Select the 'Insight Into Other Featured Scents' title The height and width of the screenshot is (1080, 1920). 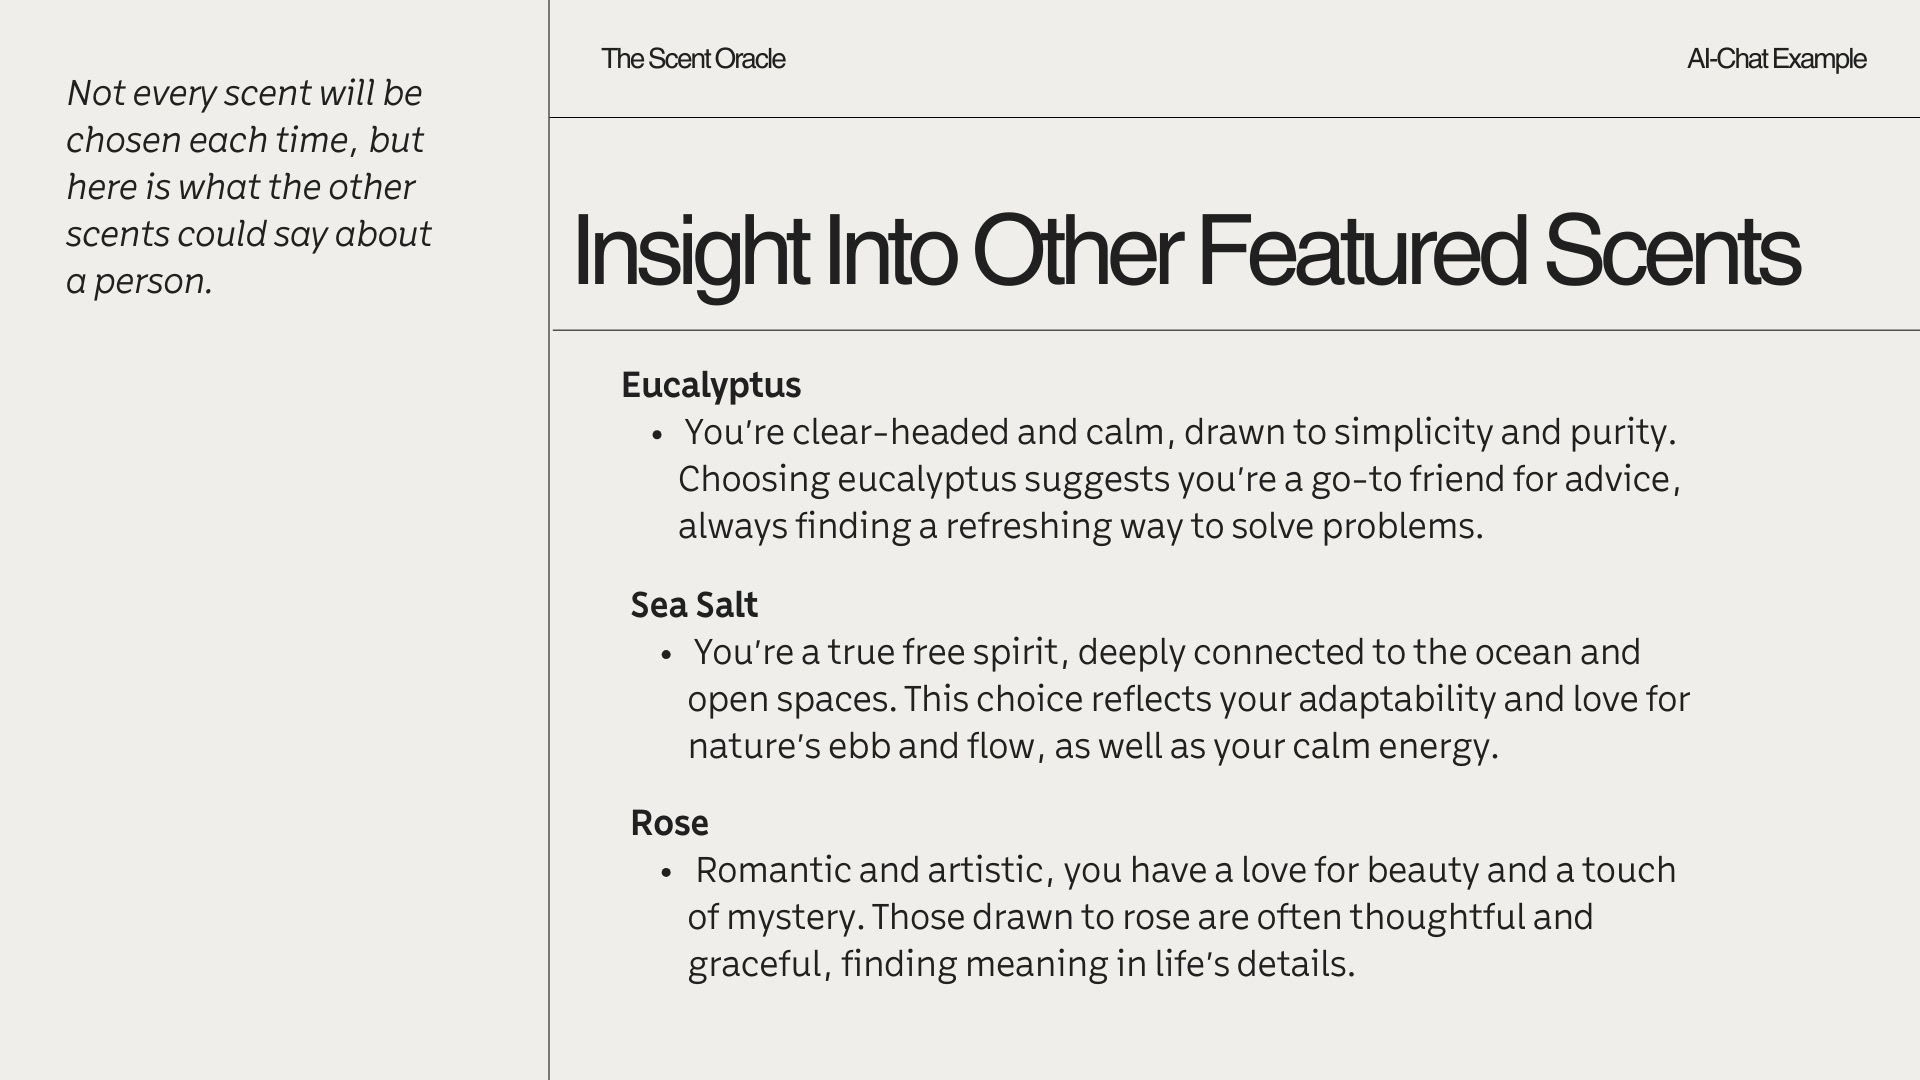[1186, 252]
